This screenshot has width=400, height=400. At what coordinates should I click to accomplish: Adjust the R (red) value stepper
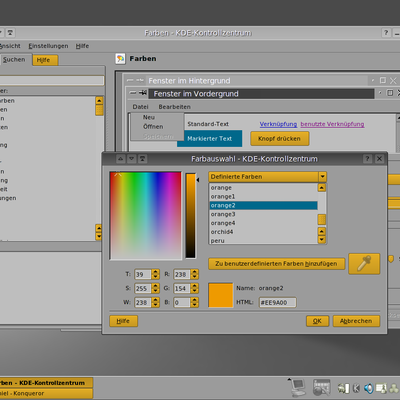tap(195, 274)
